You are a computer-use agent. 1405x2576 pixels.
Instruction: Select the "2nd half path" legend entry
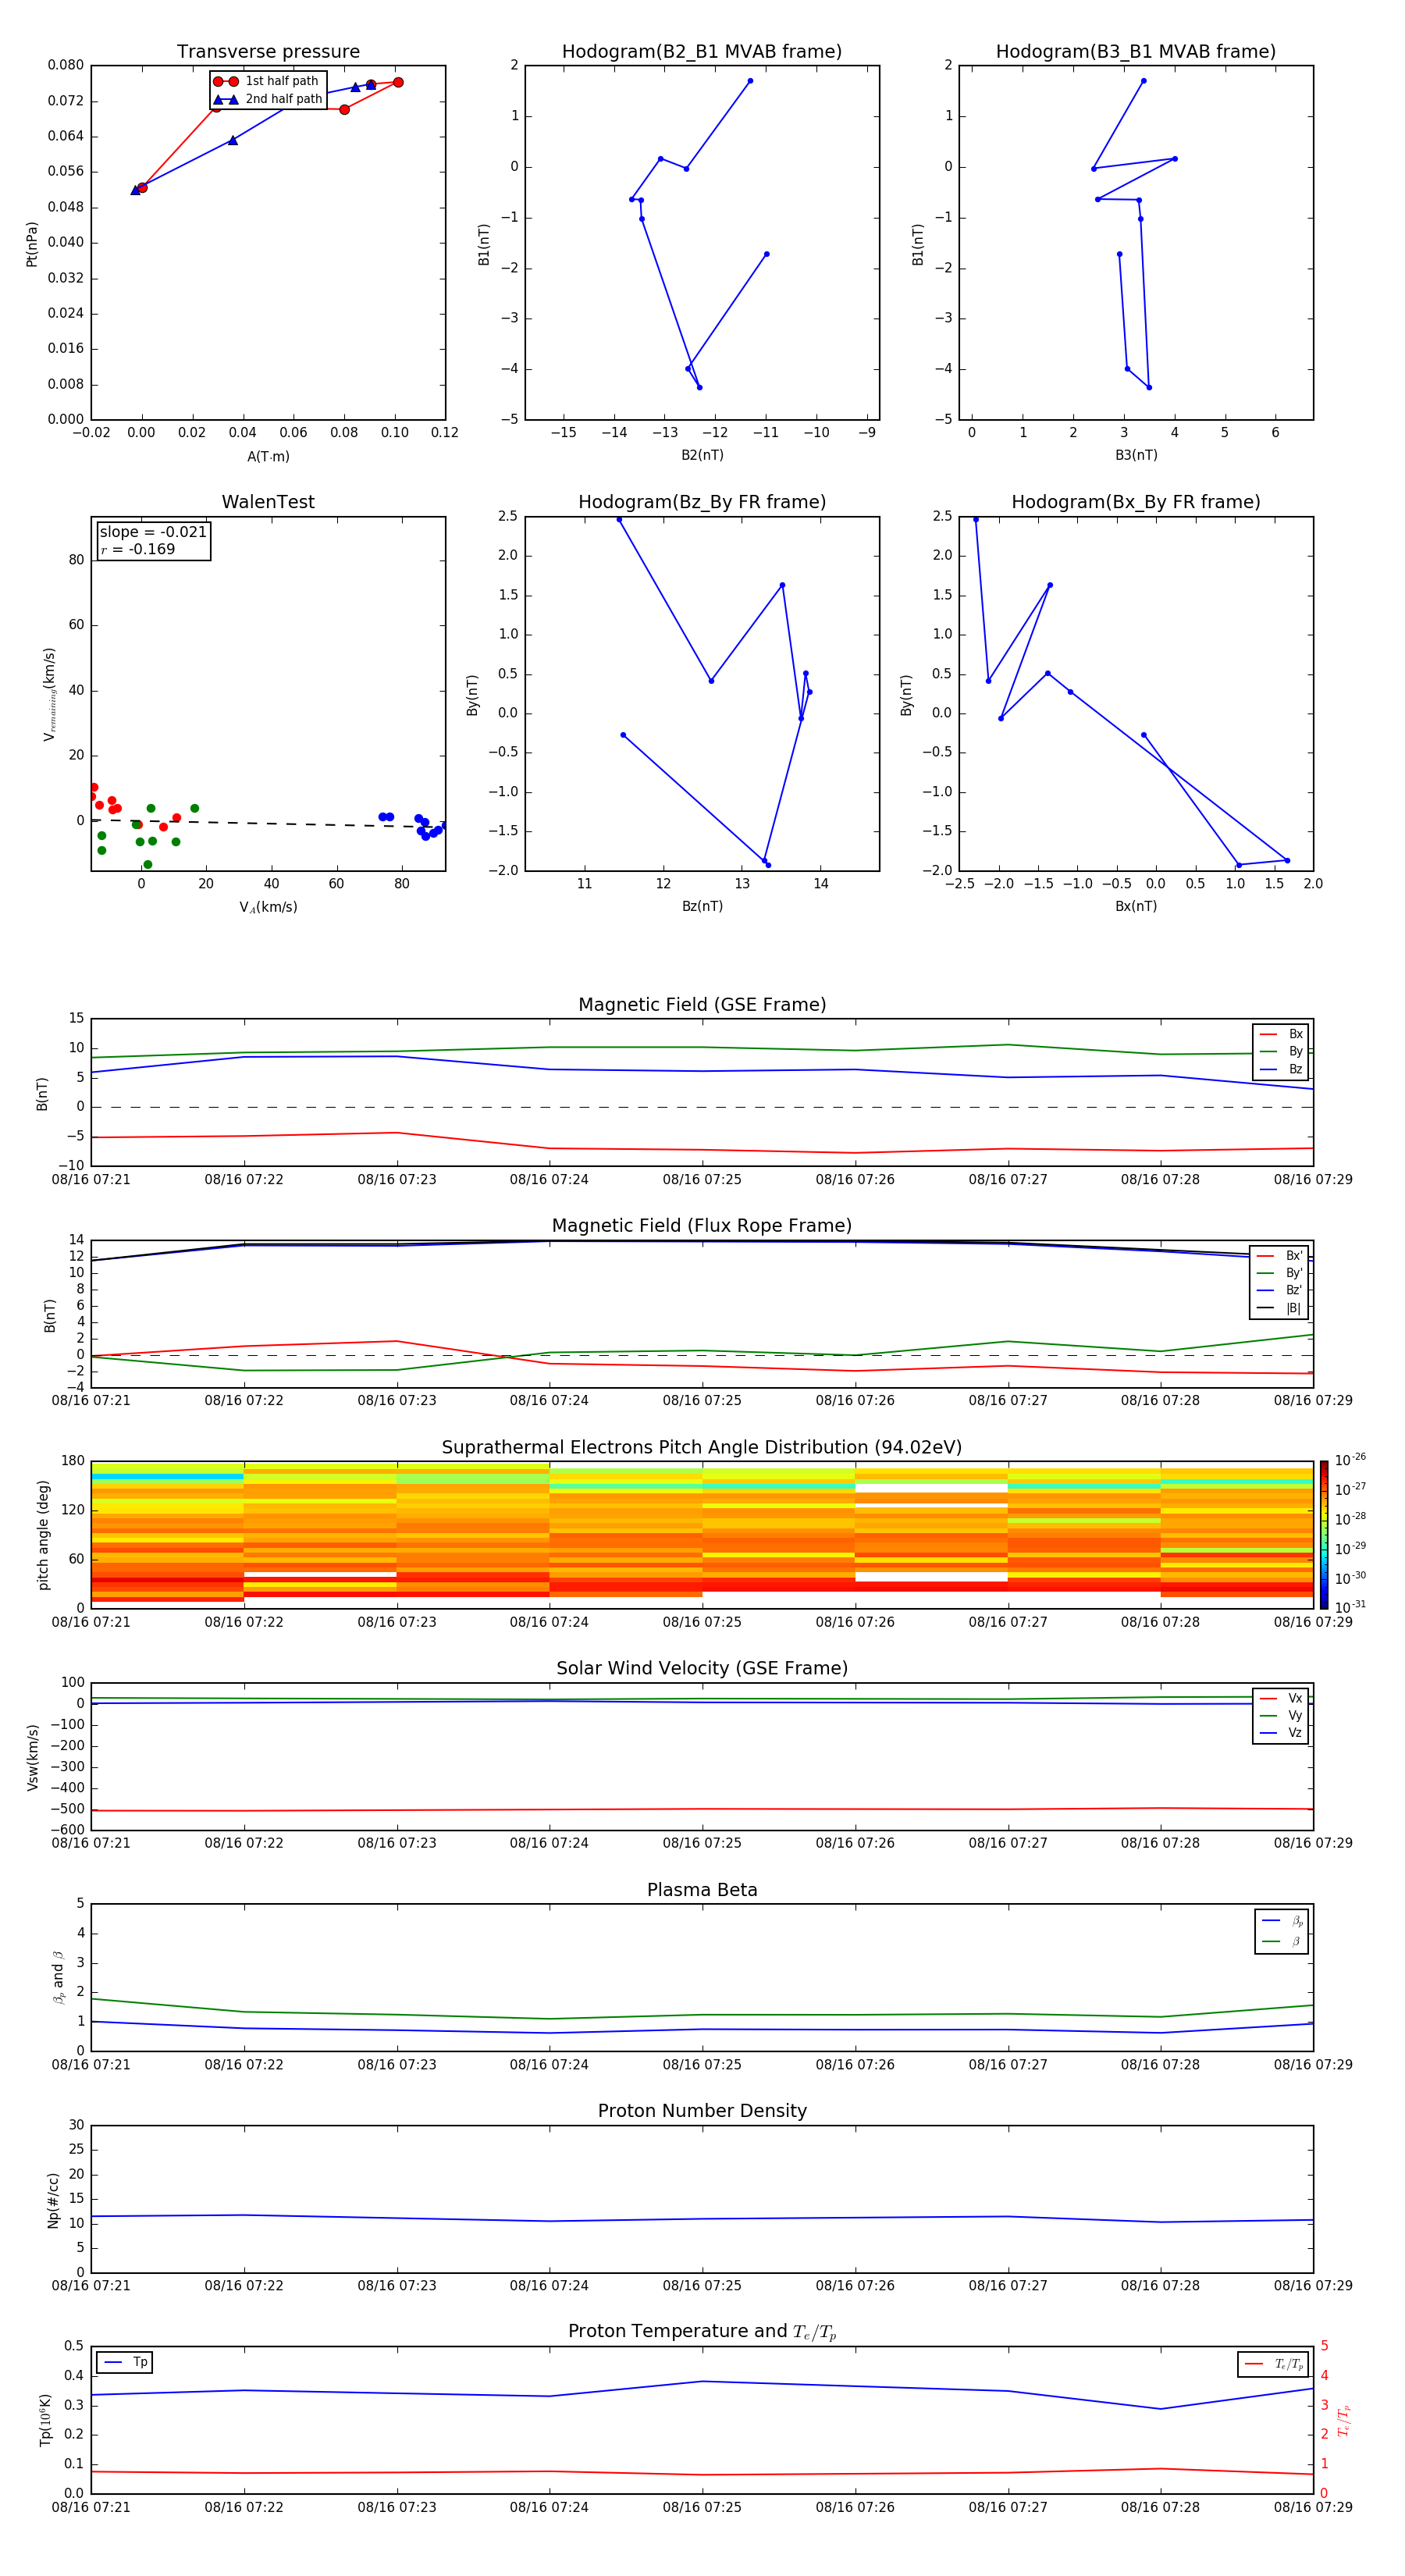268,99
